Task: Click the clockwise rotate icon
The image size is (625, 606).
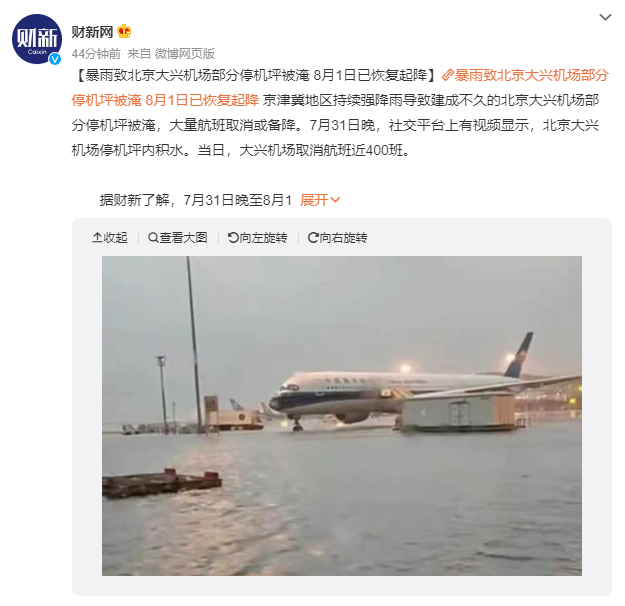Action: click(x=313, y=238)
